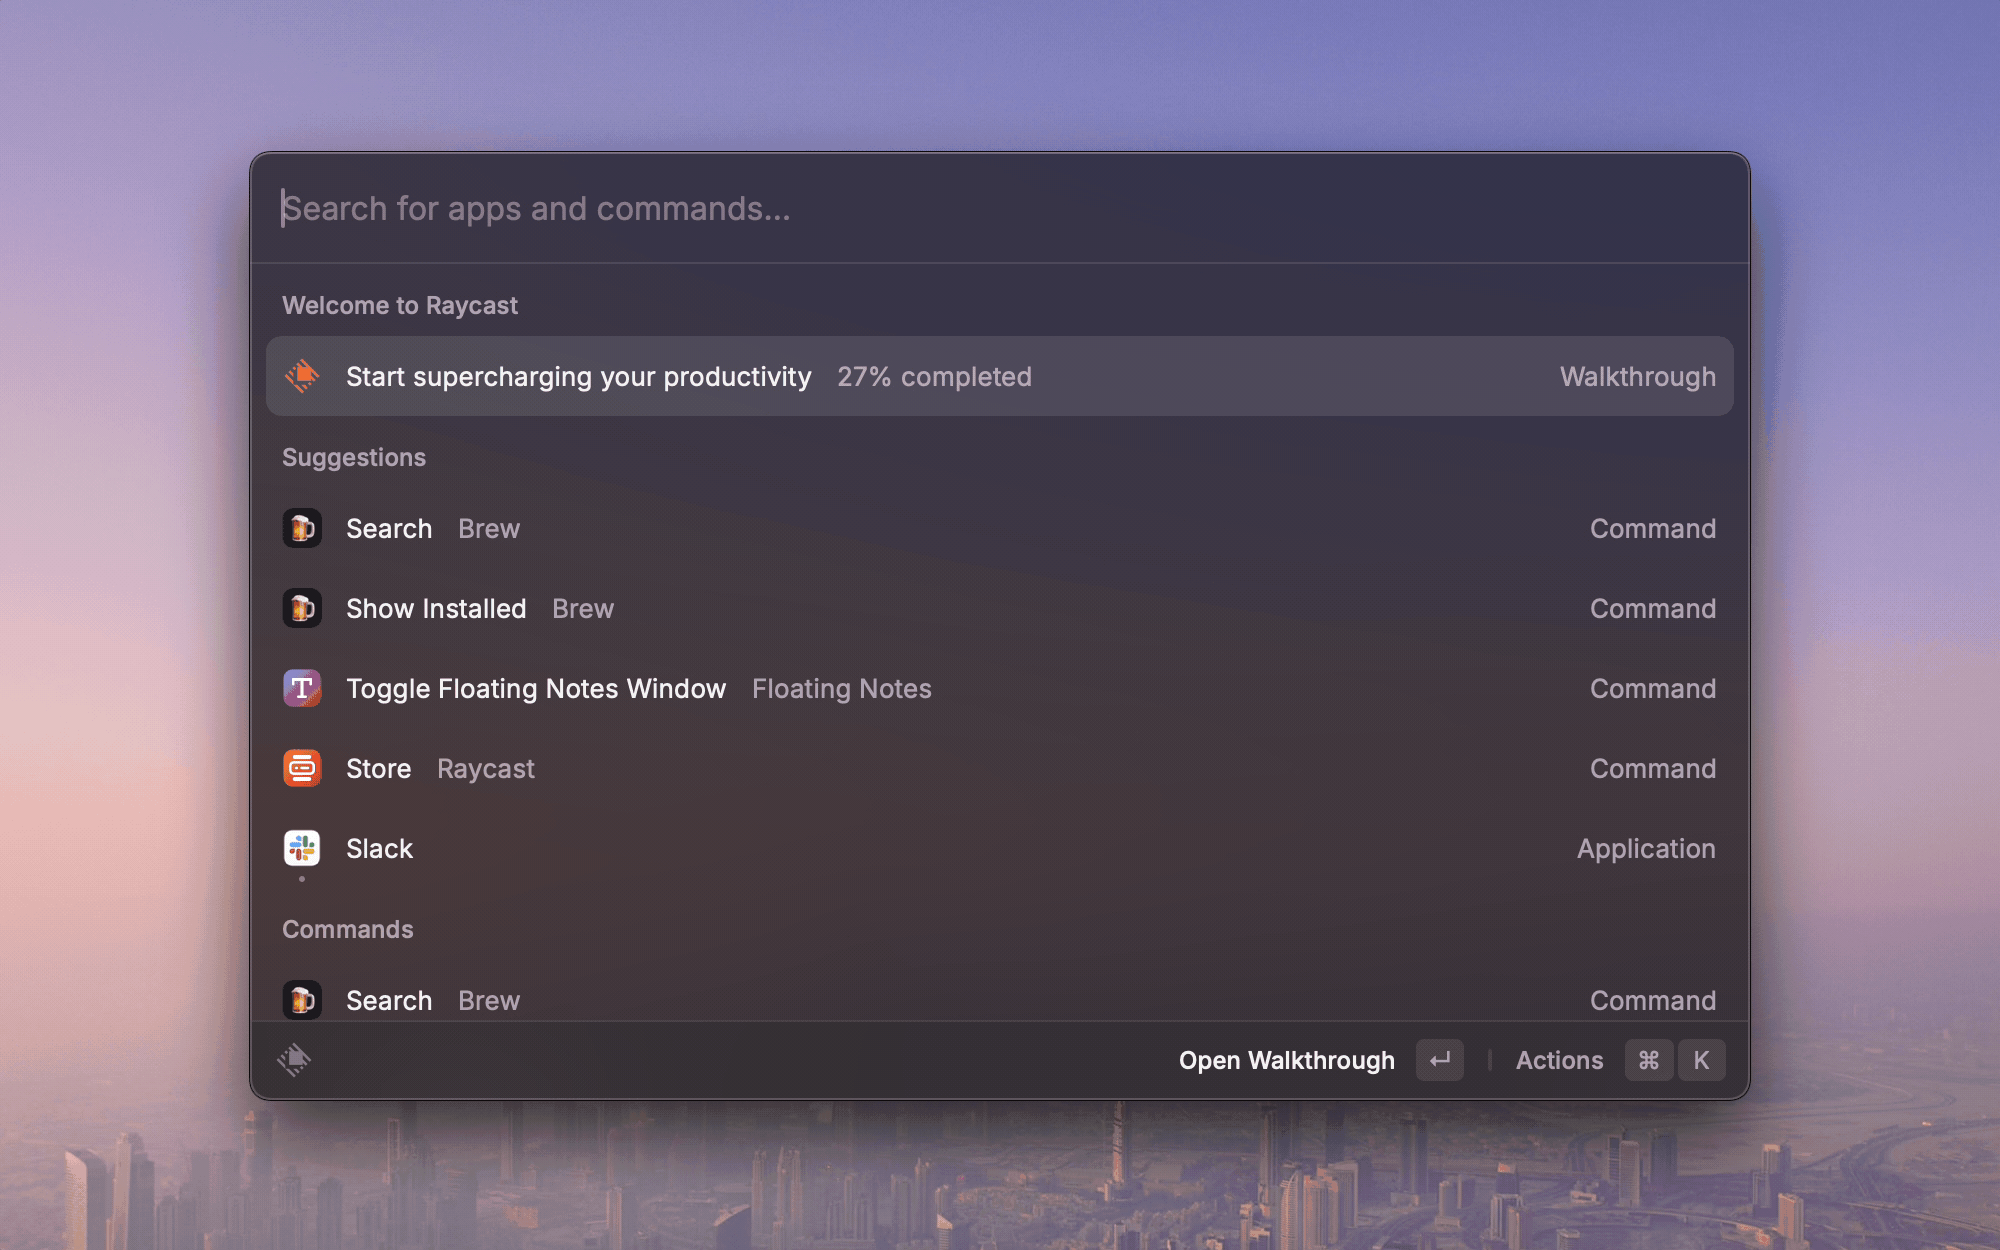Click the K key badge
The image size is (2000, 1250).
(1702, 1060)
